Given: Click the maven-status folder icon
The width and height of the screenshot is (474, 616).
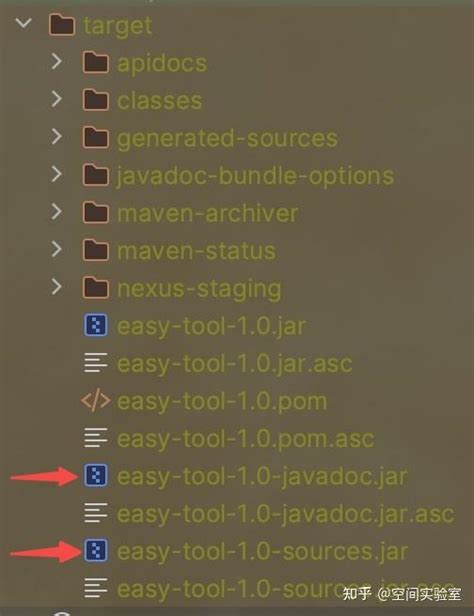Looking at the screenshot, I should point(96,250).
